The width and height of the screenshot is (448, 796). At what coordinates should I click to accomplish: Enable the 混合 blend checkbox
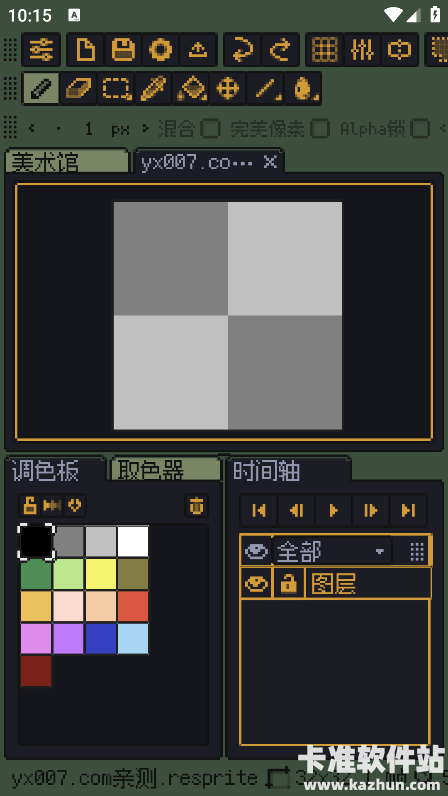click(210, 129)
